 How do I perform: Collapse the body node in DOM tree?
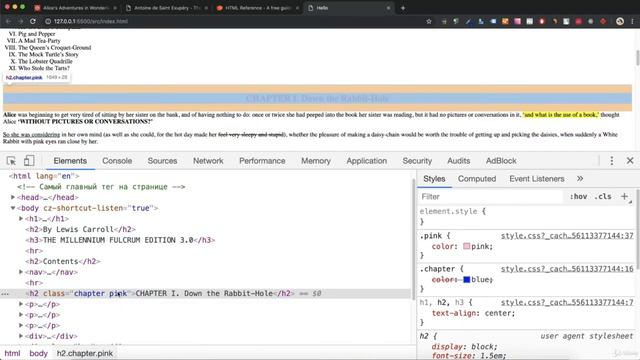click(13, 208)
